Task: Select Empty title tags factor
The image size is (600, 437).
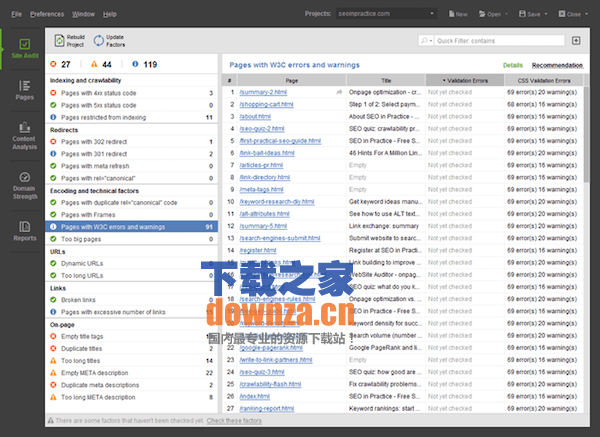Action: point(131,336)
